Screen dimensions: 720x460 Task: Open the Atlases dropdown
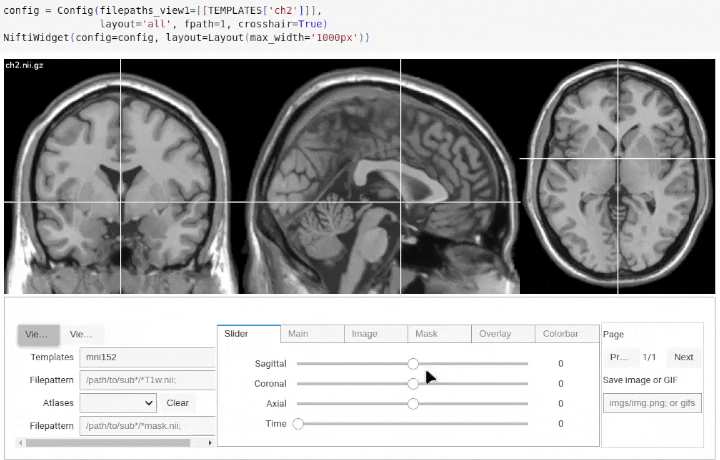coord(118,403)
